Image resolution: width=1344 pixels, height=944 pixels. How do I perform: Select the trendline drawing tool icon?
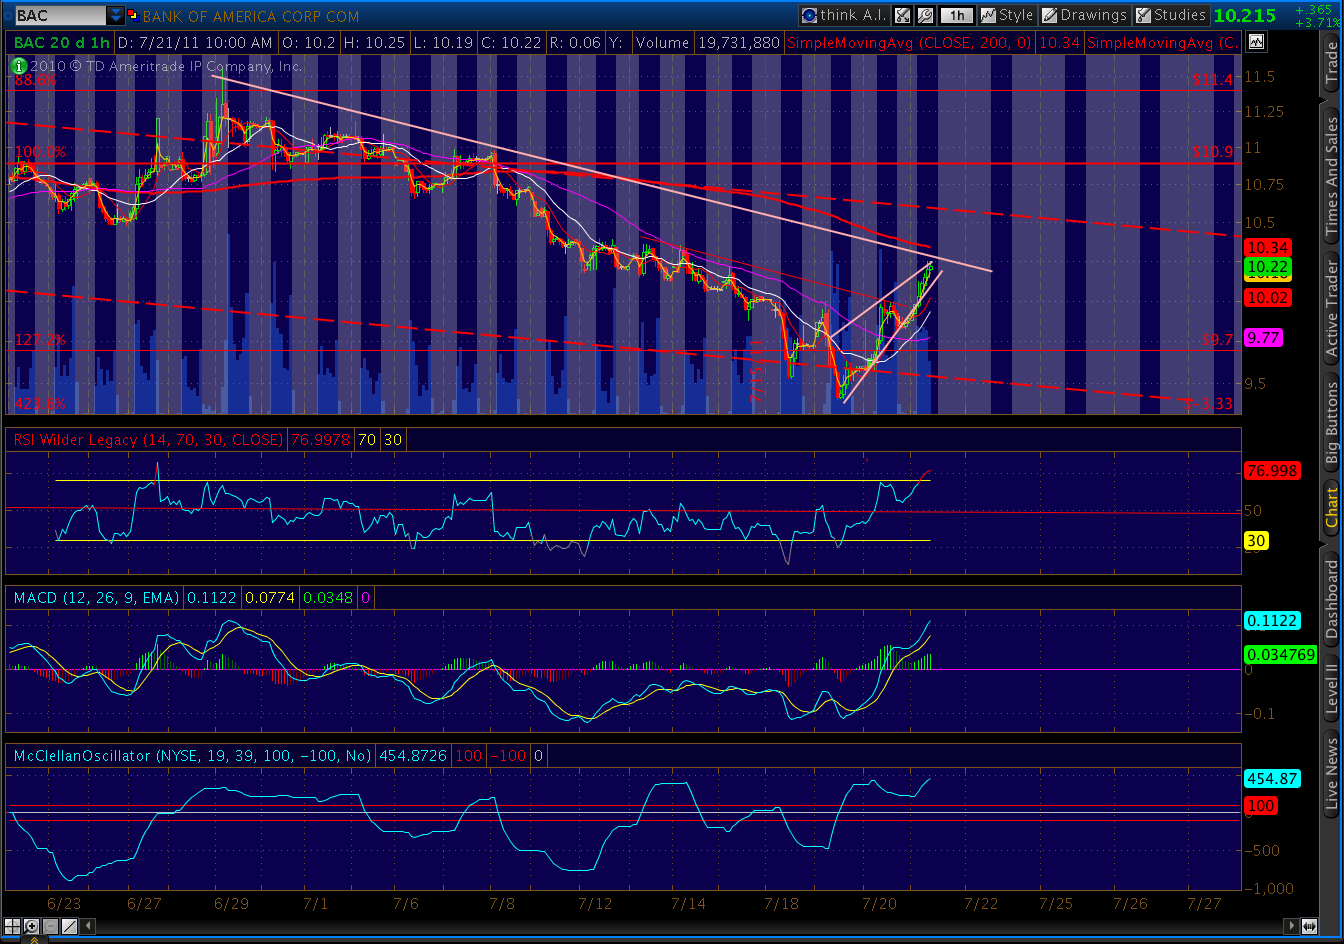point(68,926)
